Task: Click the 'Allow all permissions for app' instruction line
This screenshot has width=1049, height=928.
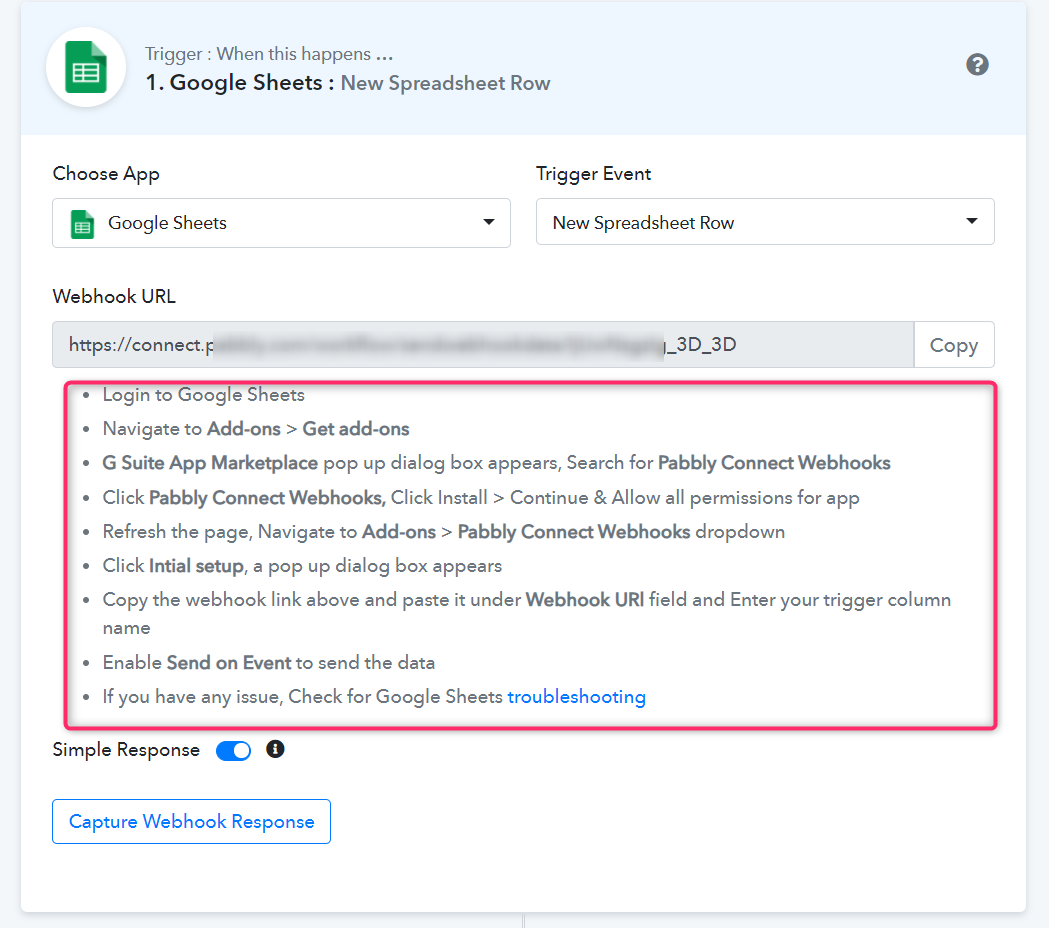Action: (481, 498)
